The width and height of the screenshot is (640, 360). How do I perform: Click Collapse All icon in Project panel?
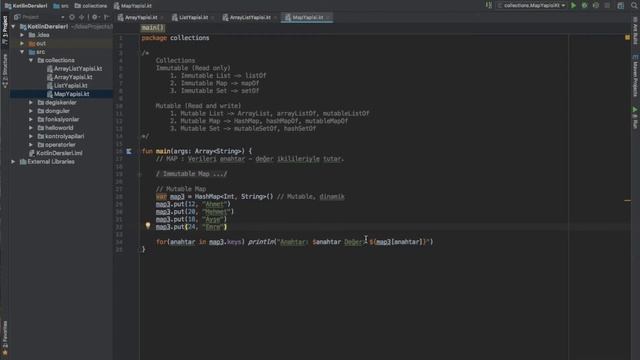(x=82, y=17)
